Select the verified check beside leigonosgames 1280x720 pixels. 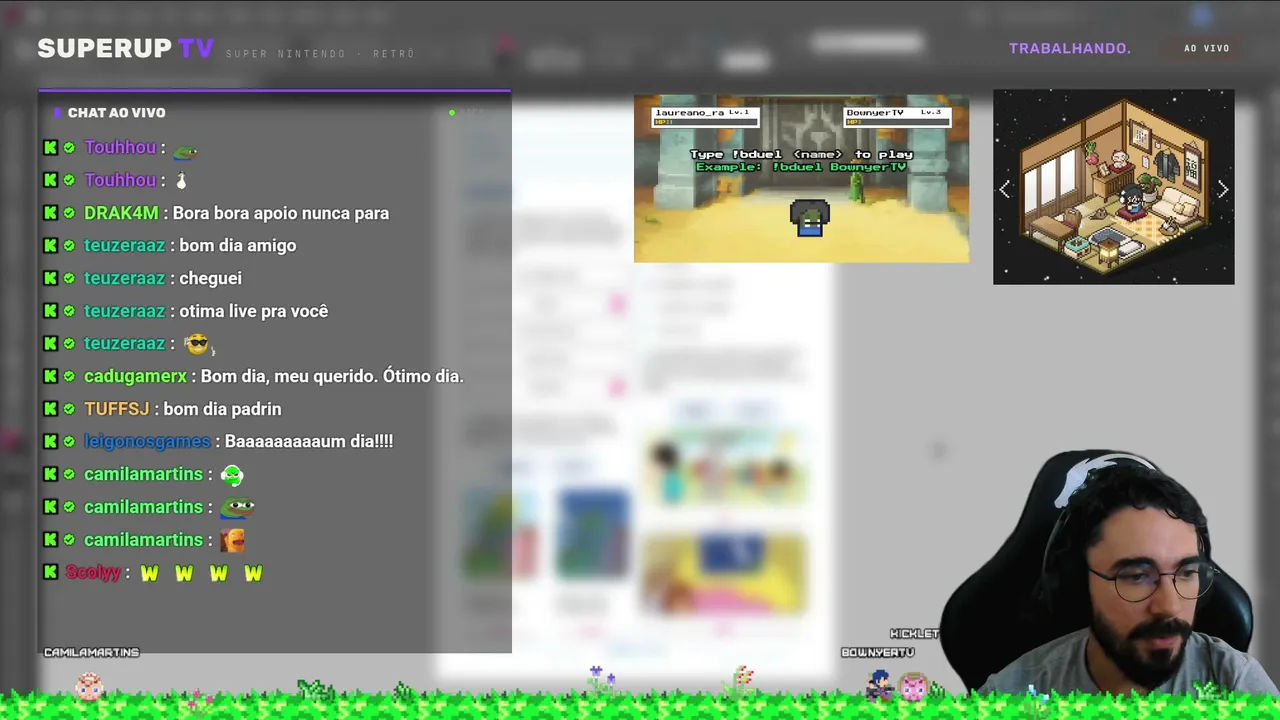(69, 441)
